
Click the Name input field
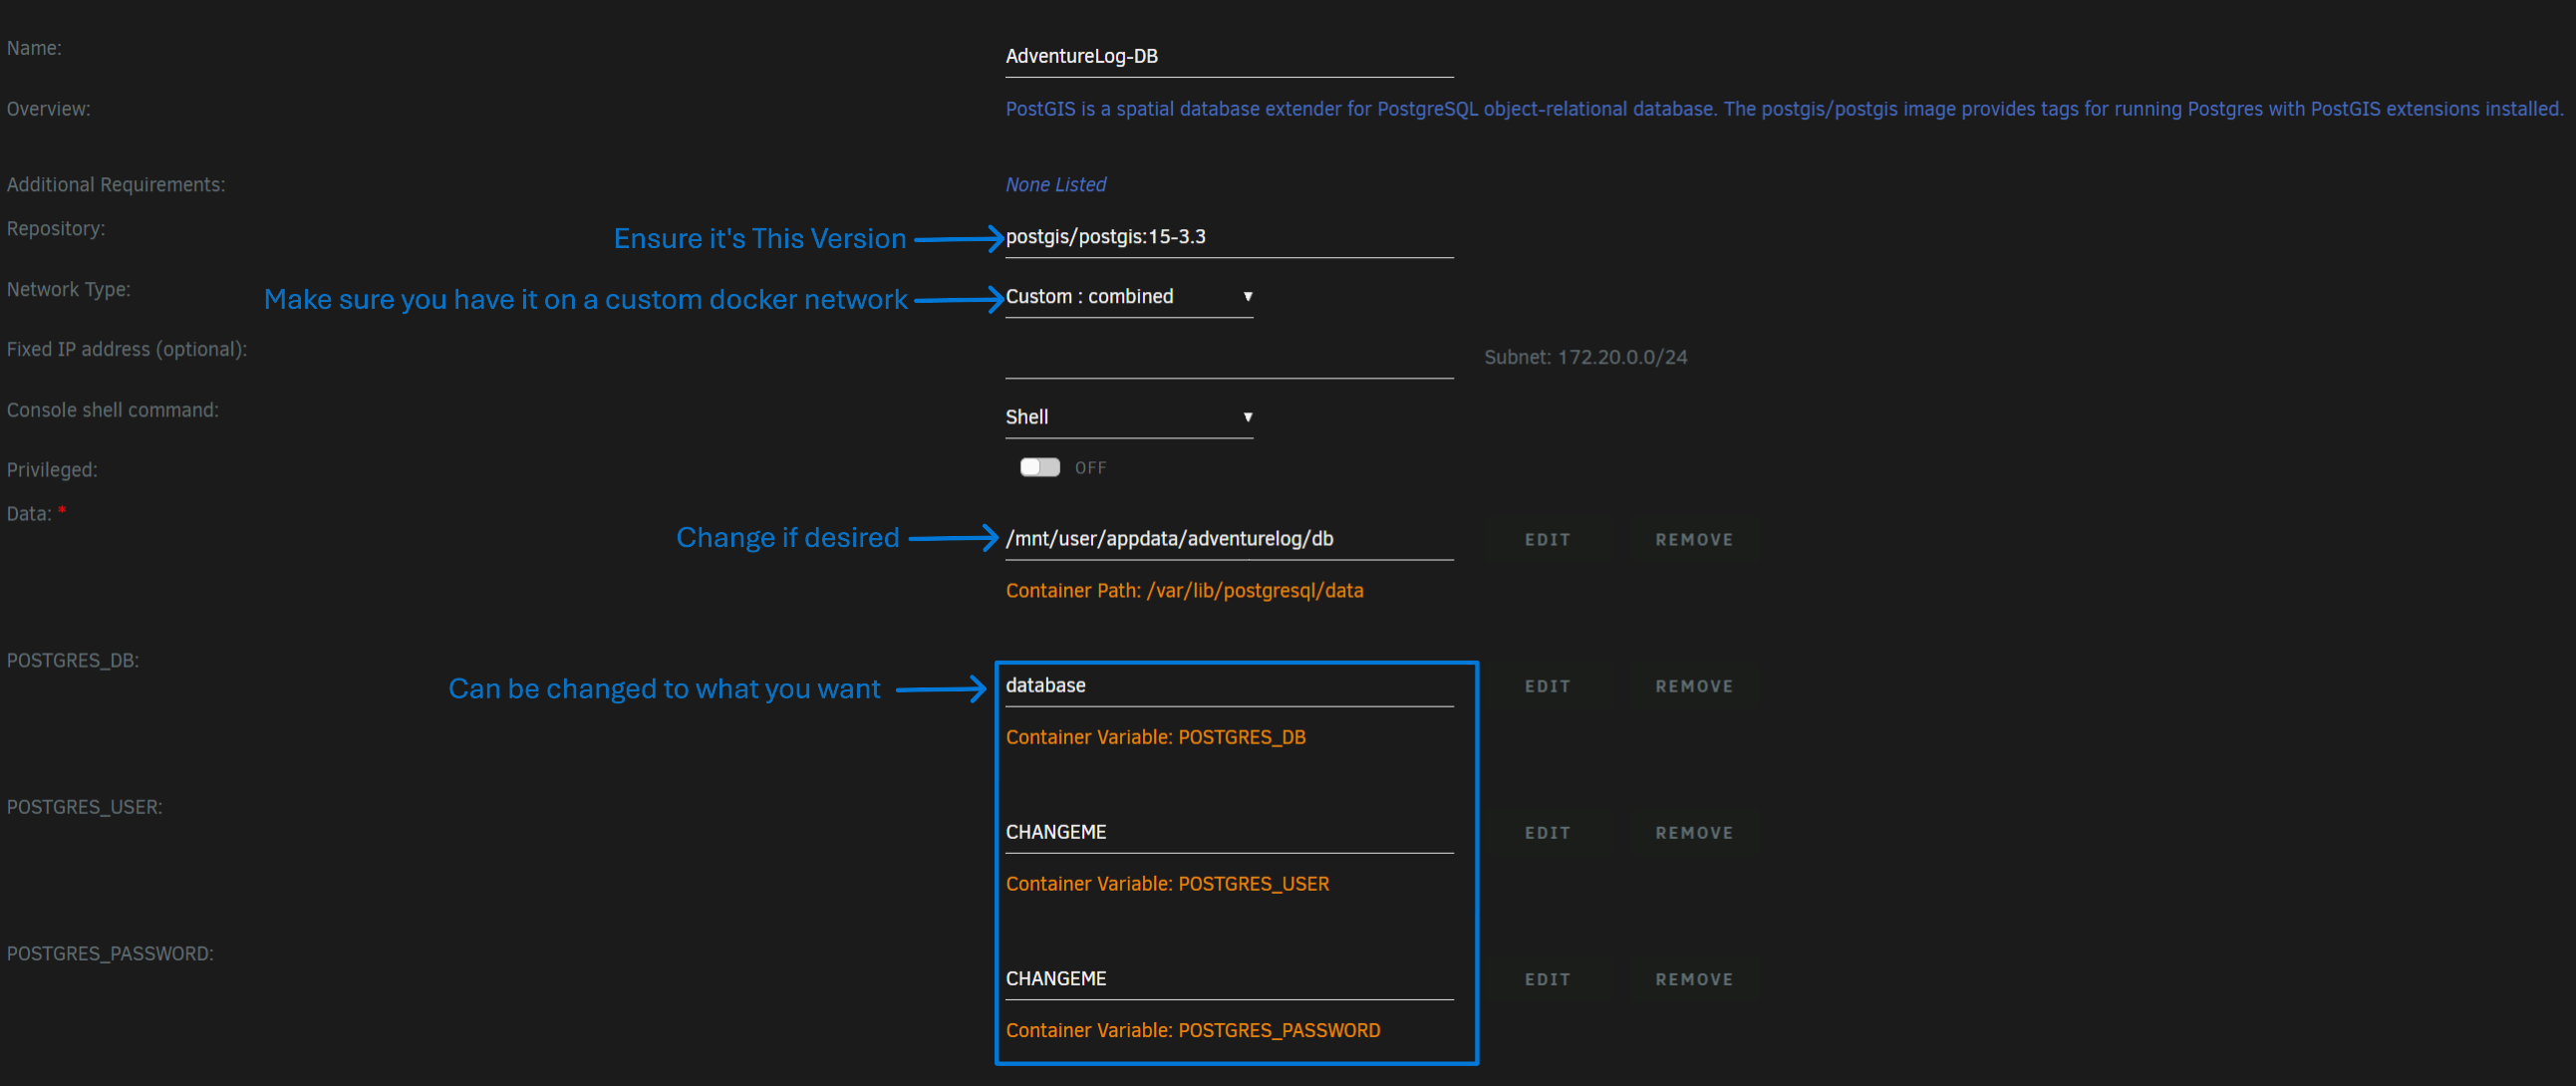[1228, 57]
